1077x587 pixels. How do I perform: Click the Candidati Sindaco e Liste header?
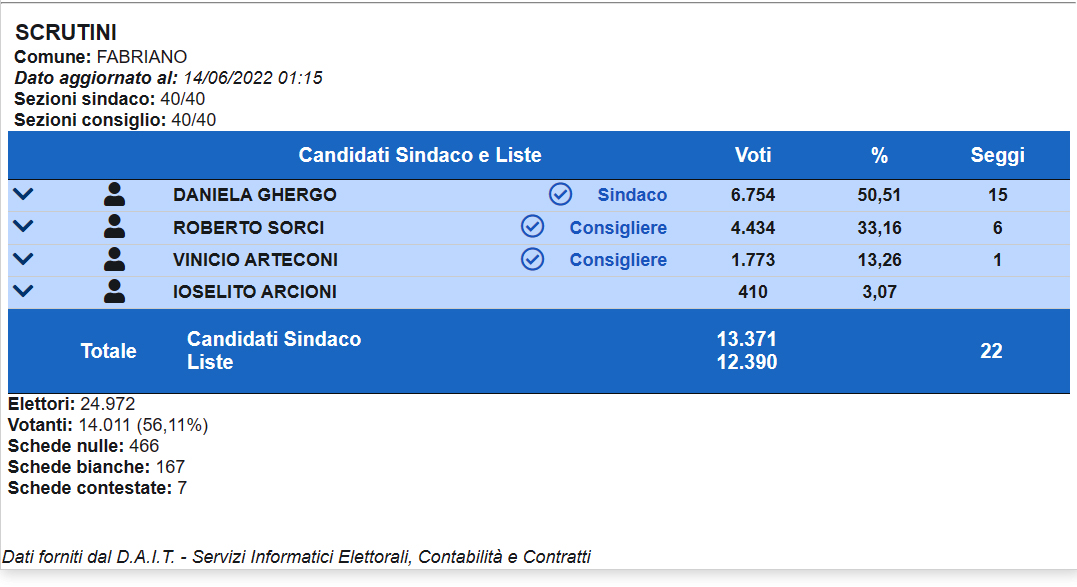pos(420,156)
